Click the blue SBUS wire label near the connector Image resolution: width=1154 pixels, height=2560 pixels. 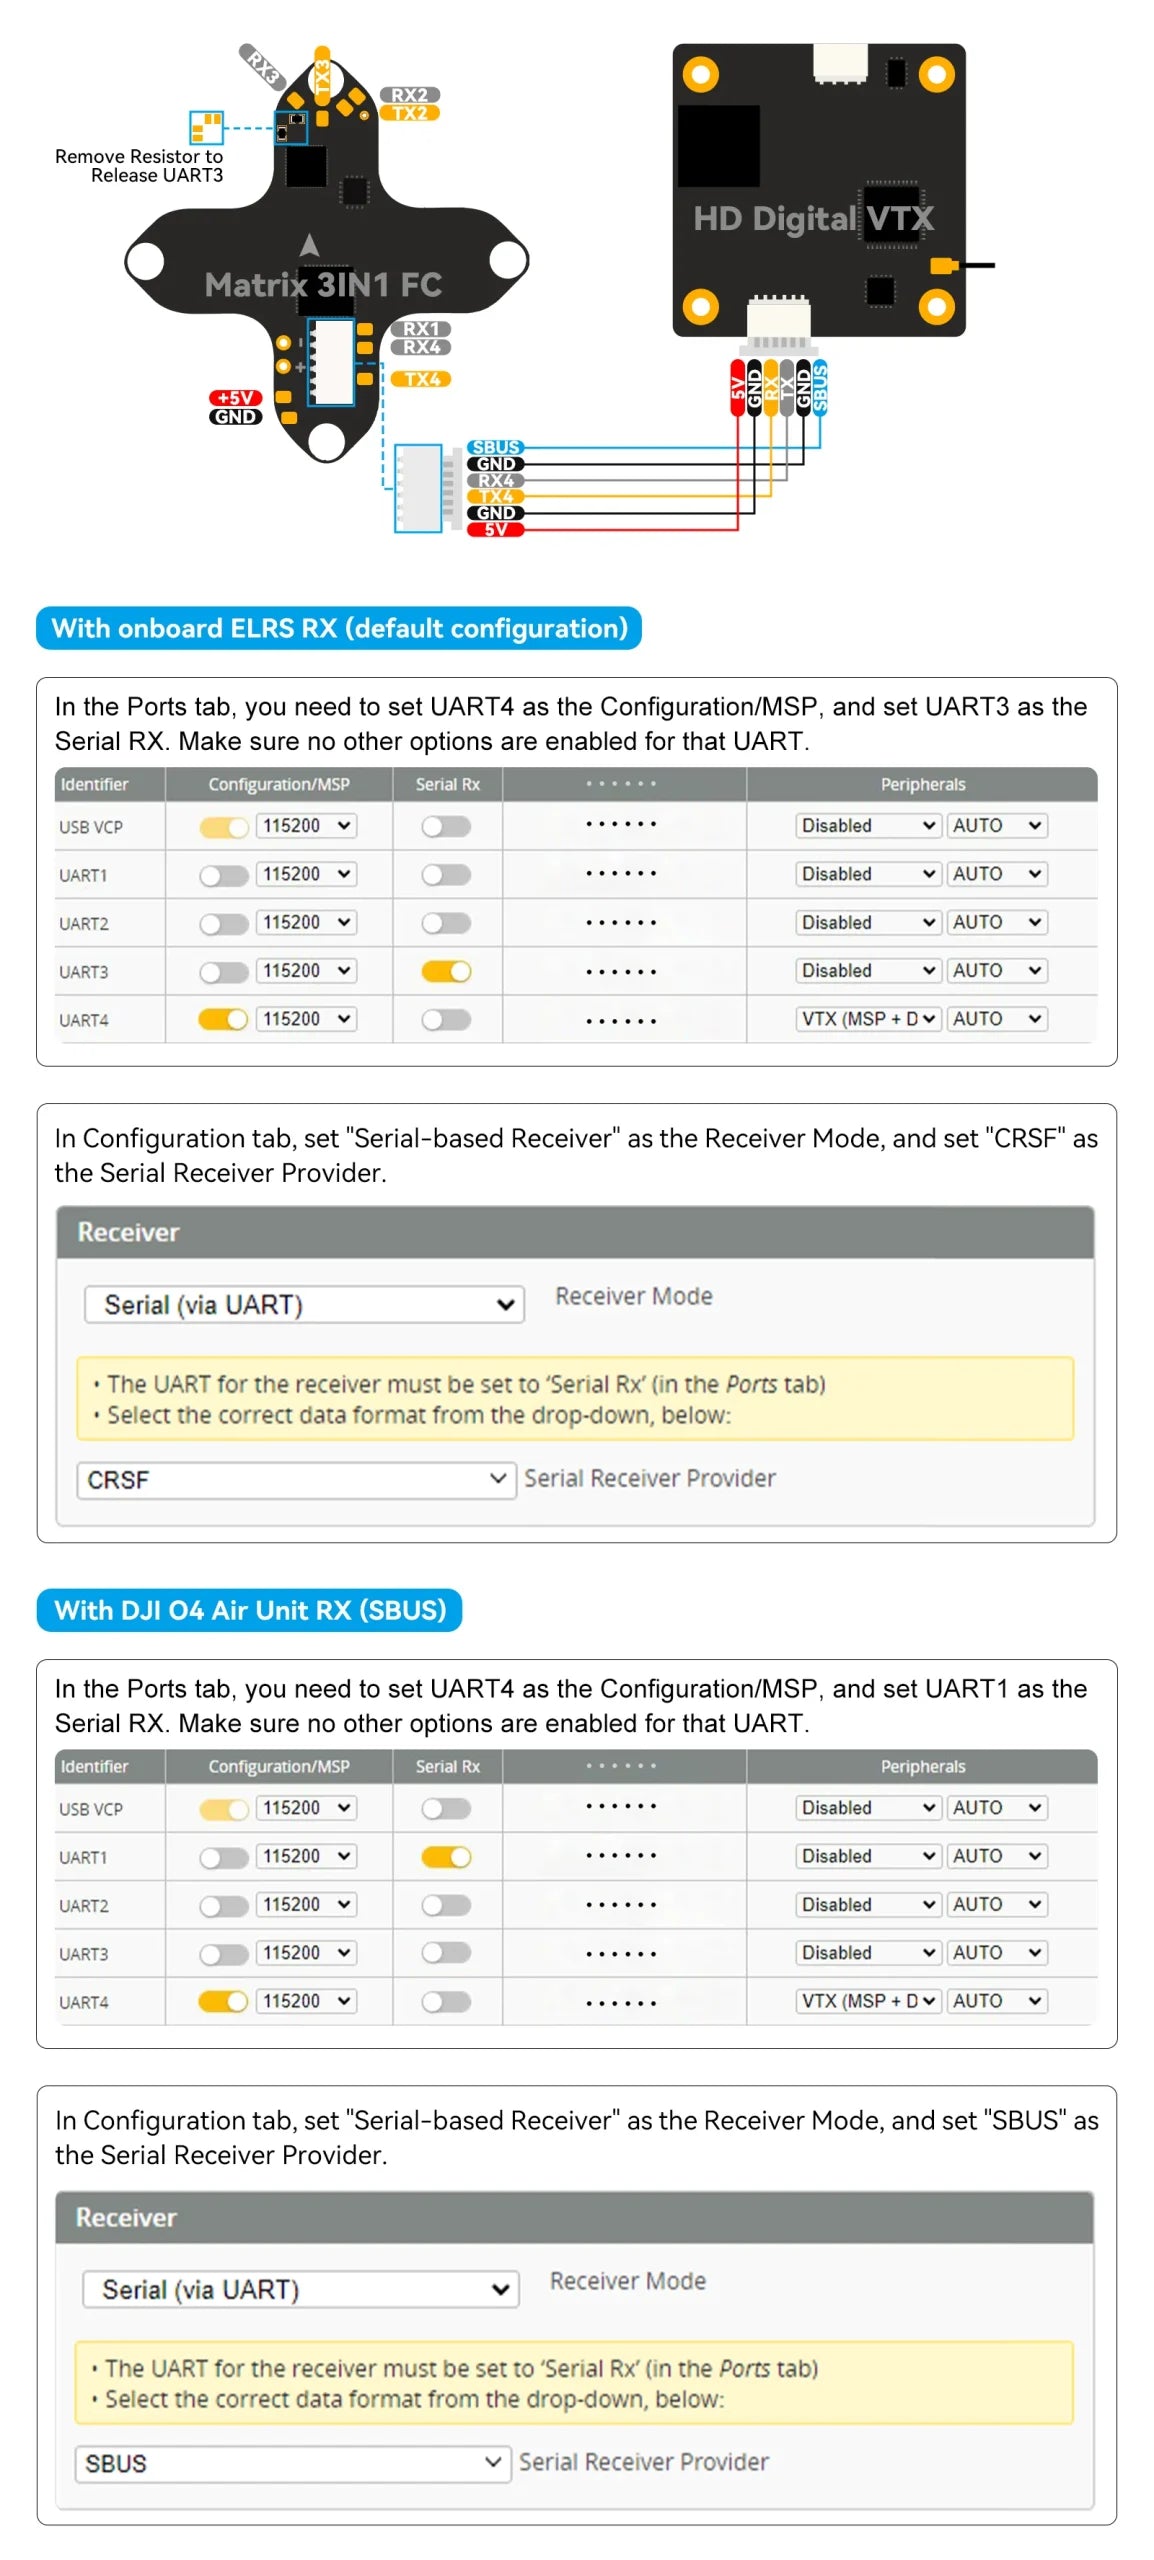496,447
